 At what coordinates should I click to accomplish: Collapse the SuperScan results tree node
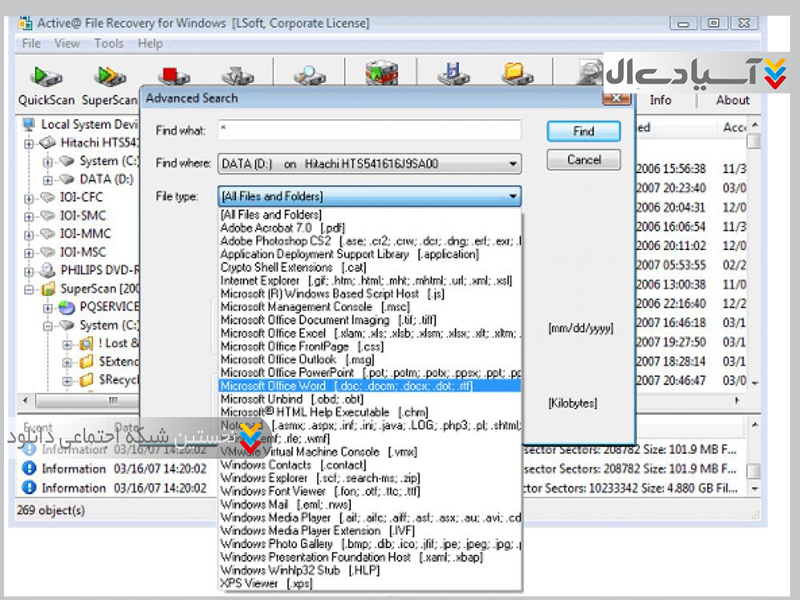click(x=28, y=289)
